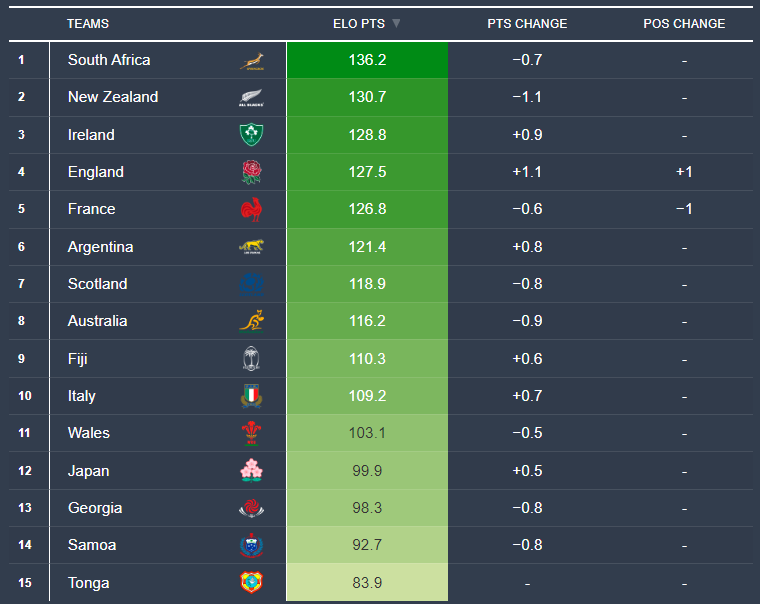Click the Italy tricolor shield crest
This screenshot has width=760, height=604.
(251, 396)
